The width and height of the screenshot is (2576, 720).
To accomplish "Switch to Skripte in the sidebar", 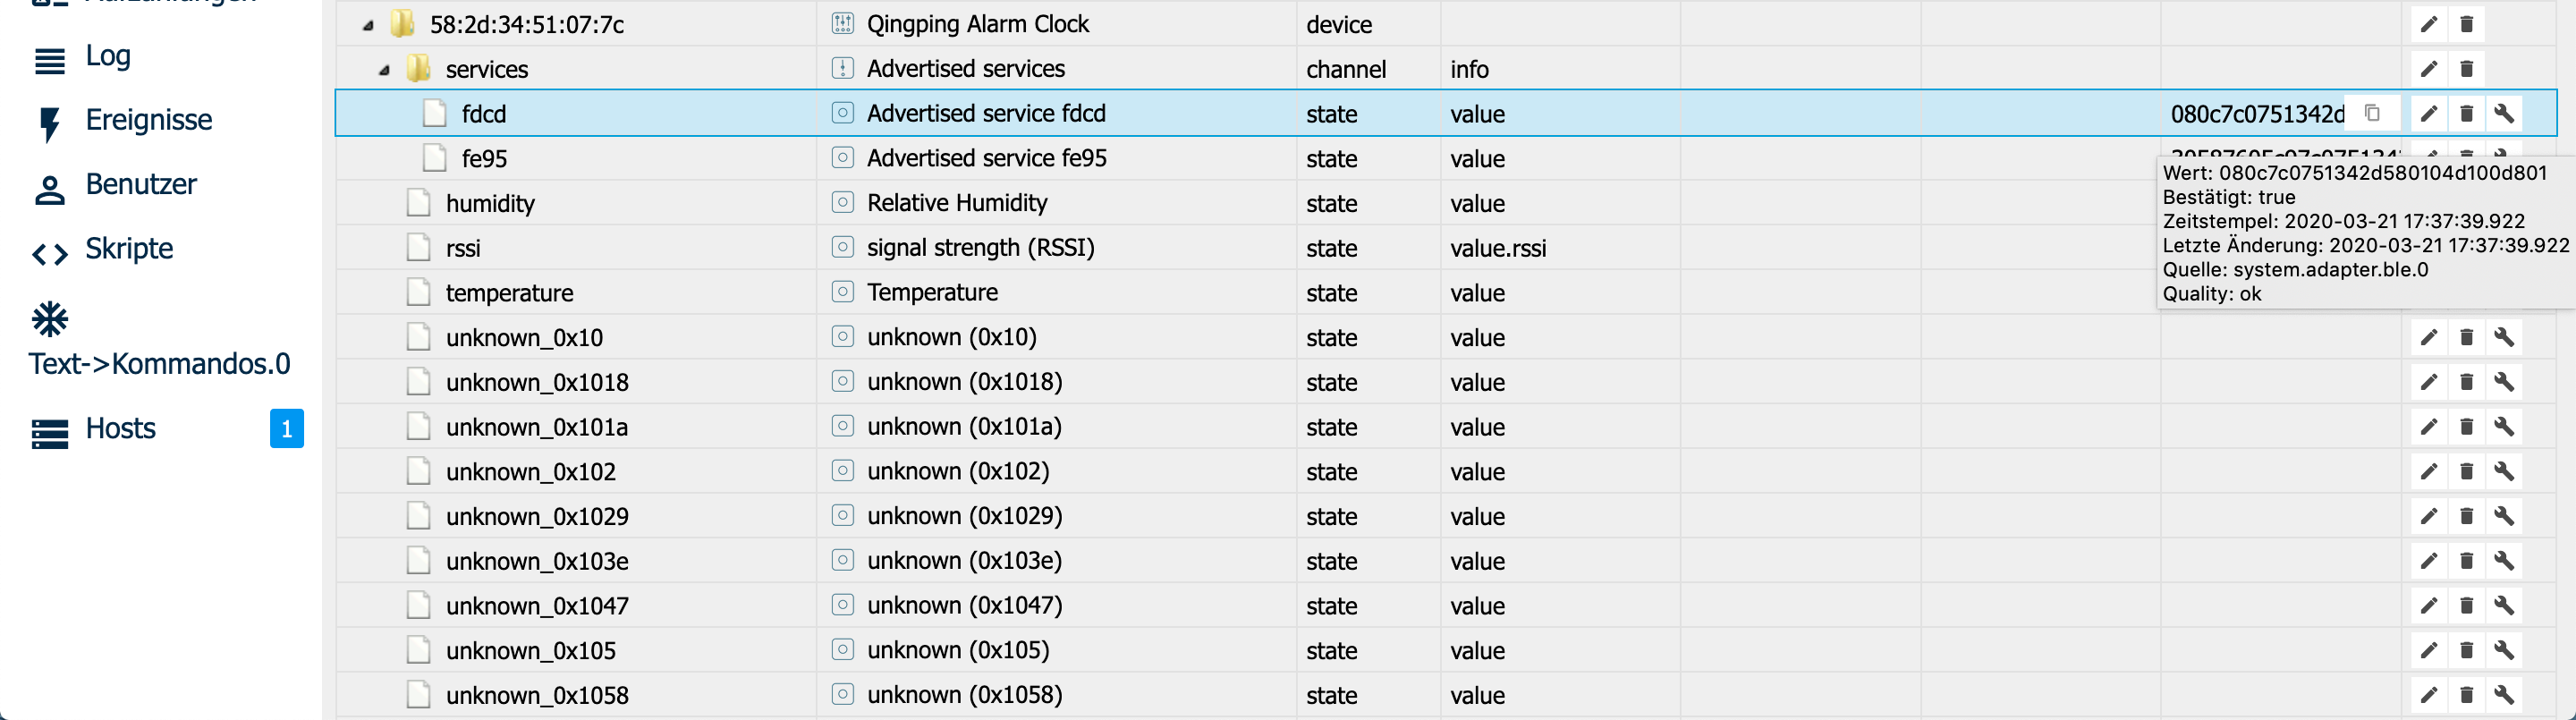I will 129,249.
